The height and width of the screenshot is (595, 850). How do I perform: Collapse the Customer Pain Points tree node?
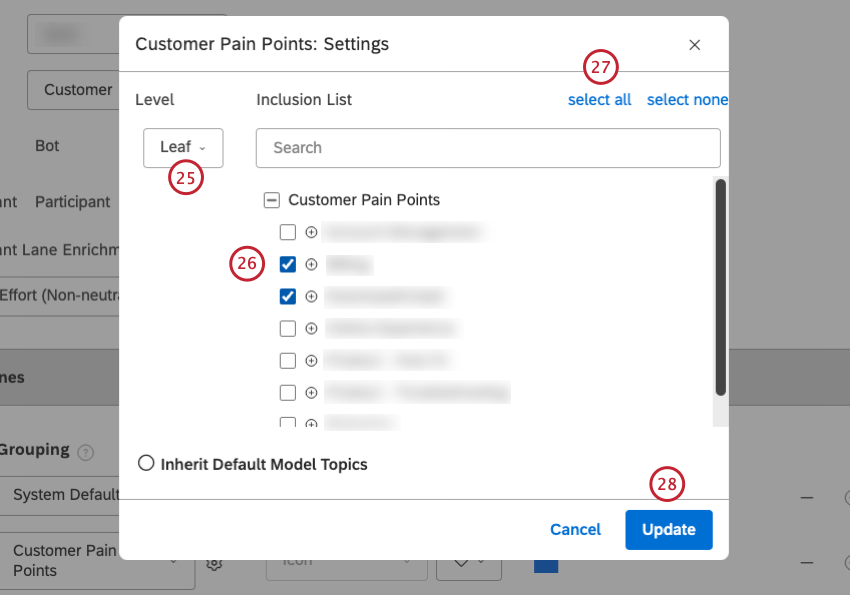tap(271, 199)
